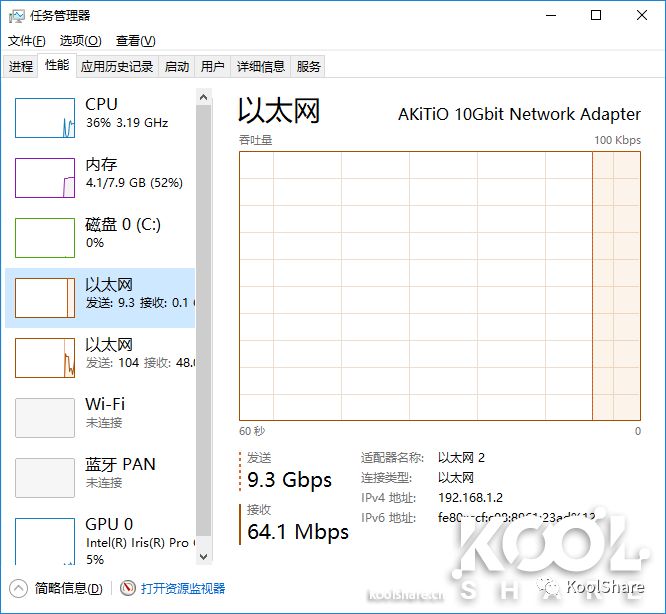The height and width of the screenshot is (614, 666).
Task: Collapse view with 简略信息 chevron icon
Action: click(x=18, y=589)
